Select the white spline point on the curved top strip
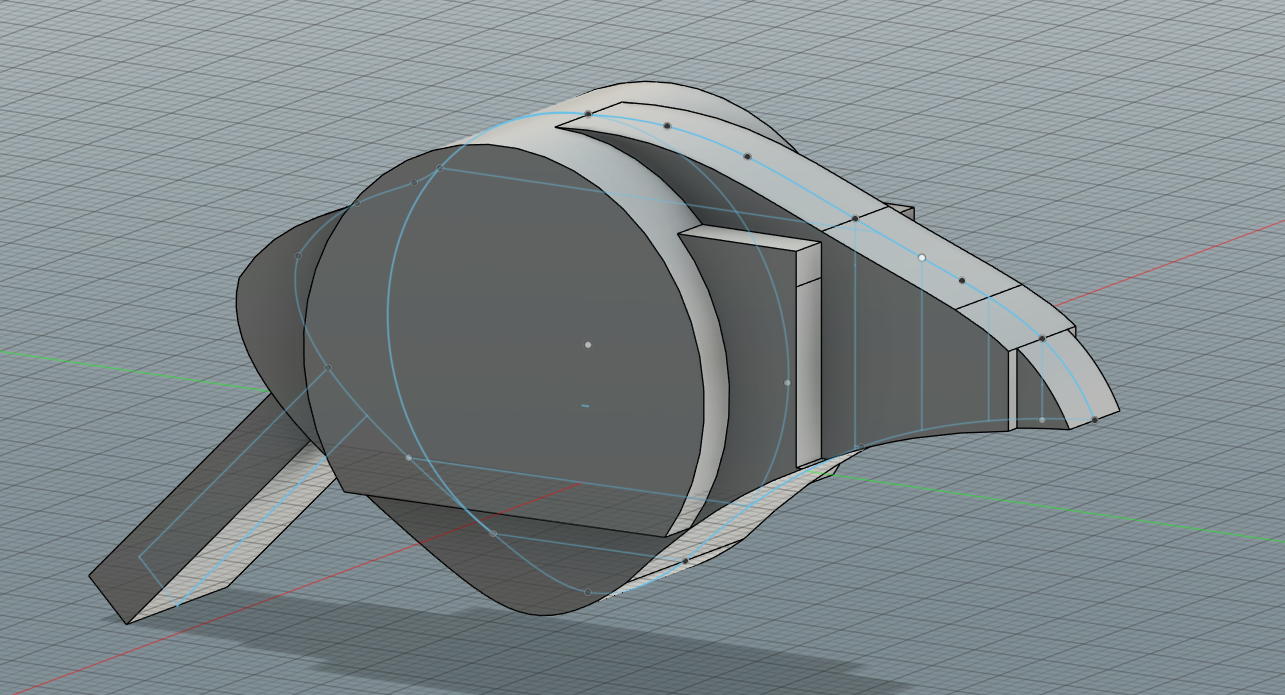The image size is (1285, 695). pyautogui.click(x=922, y=257)
